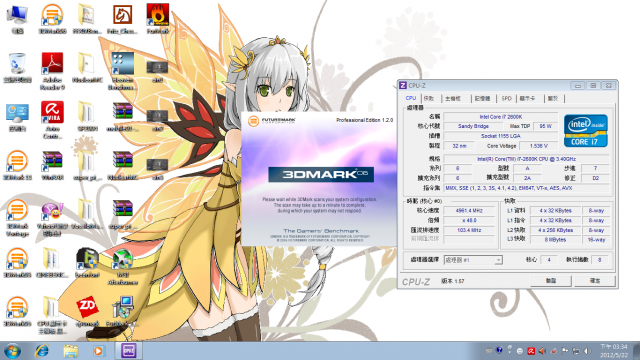Open Internet Explorer from the taskbar
Screen dimensions: 640x360
42,351
